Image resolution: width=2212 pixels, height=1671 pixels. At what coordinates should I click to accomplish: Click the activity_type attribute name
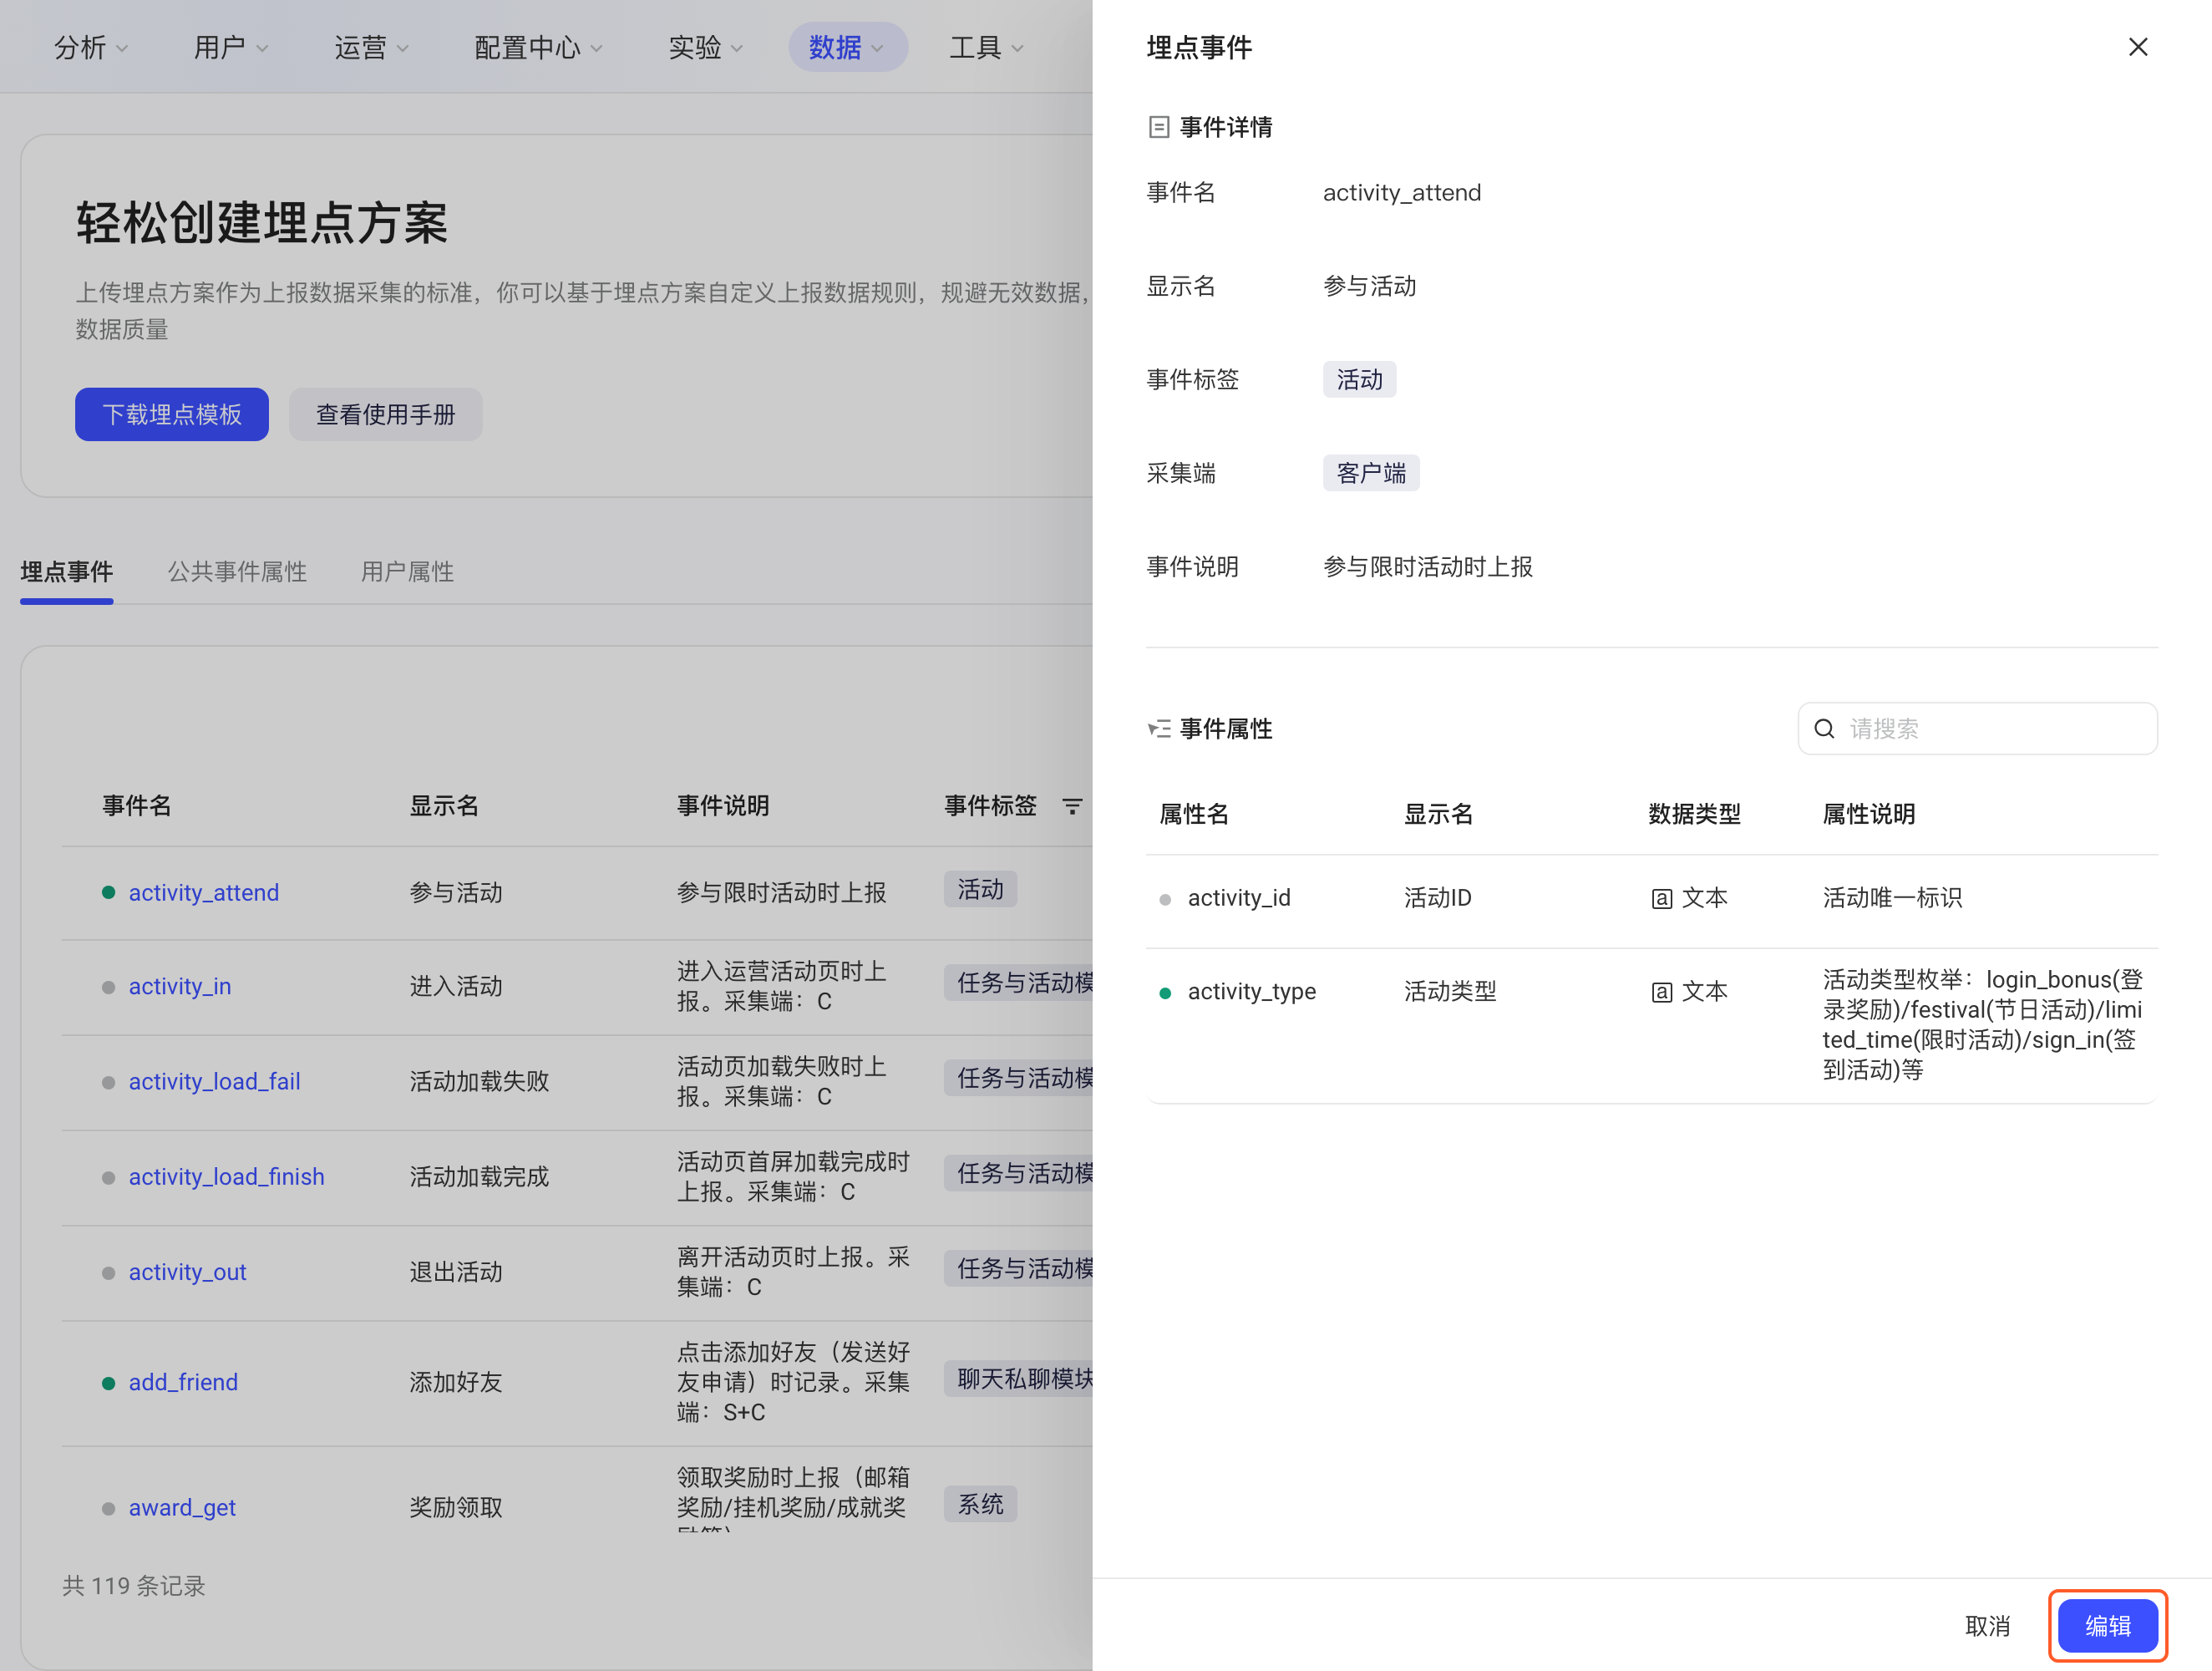(1252, 991)
